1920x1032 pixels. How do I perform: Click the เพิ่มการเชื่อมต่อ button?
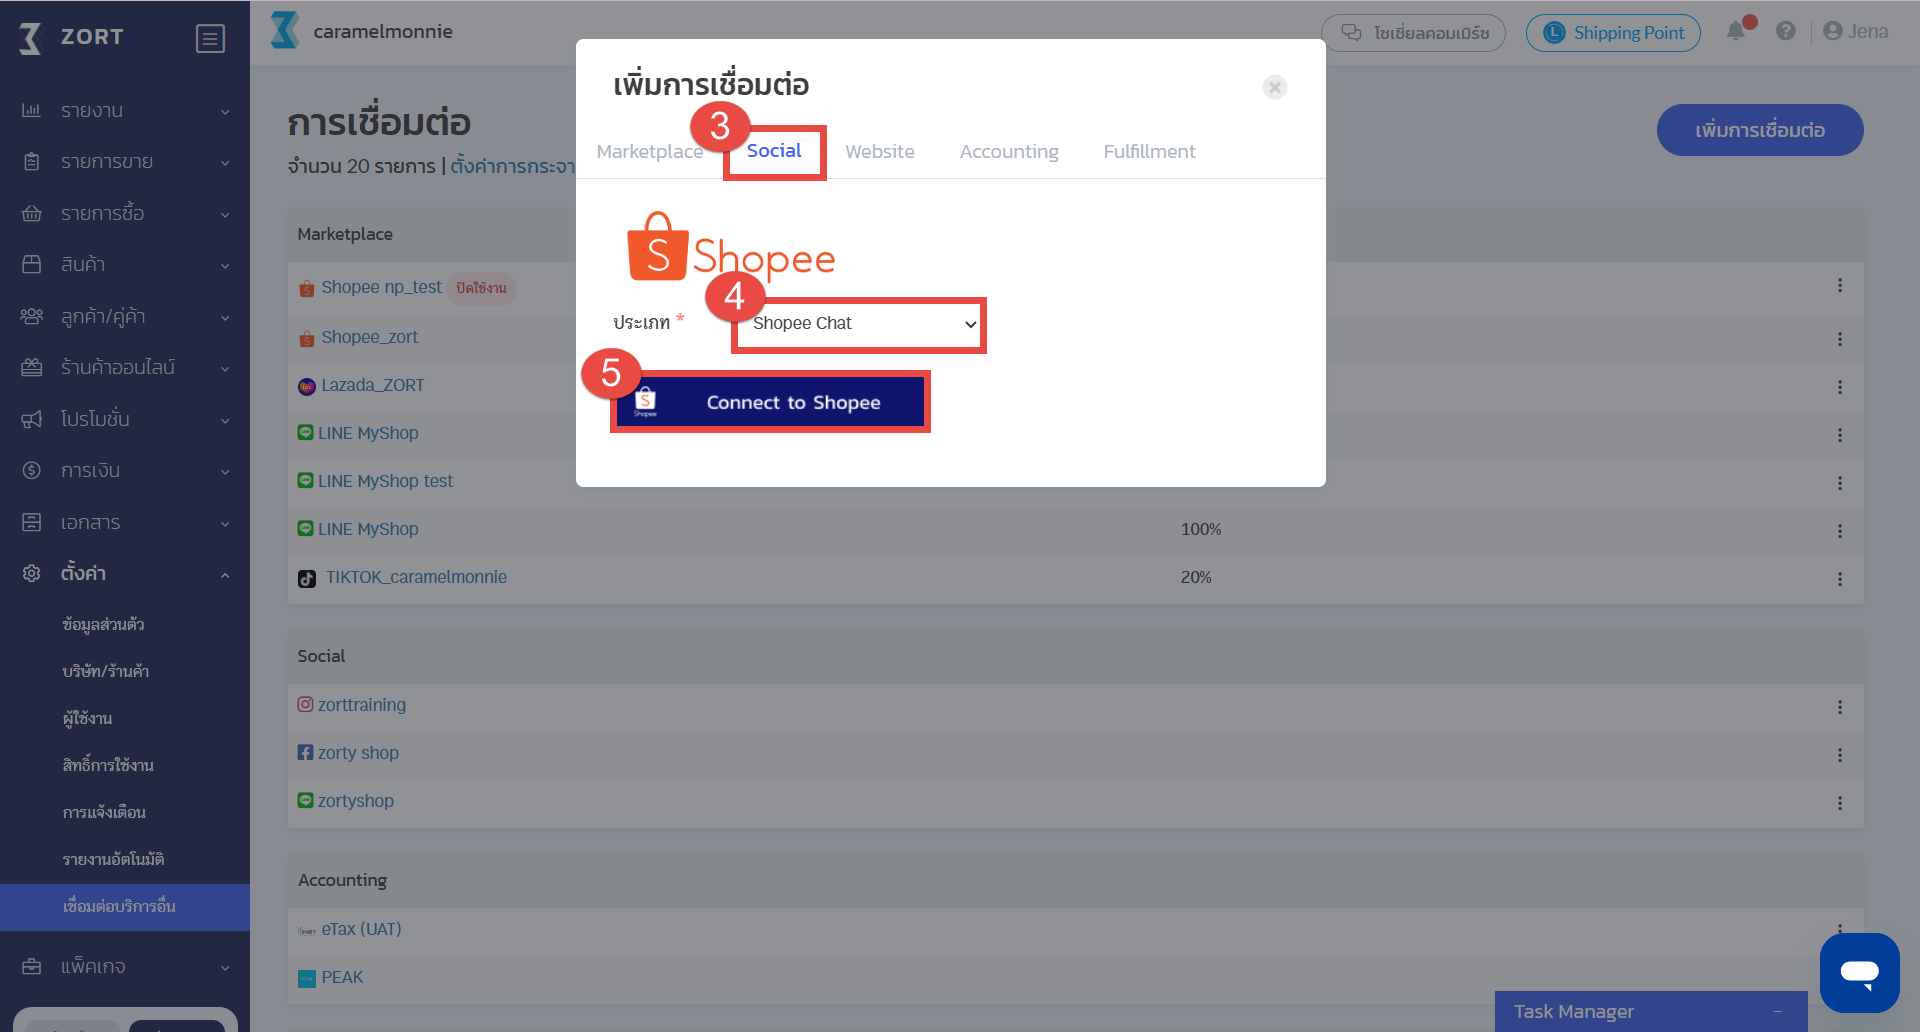pos(1760,130)
